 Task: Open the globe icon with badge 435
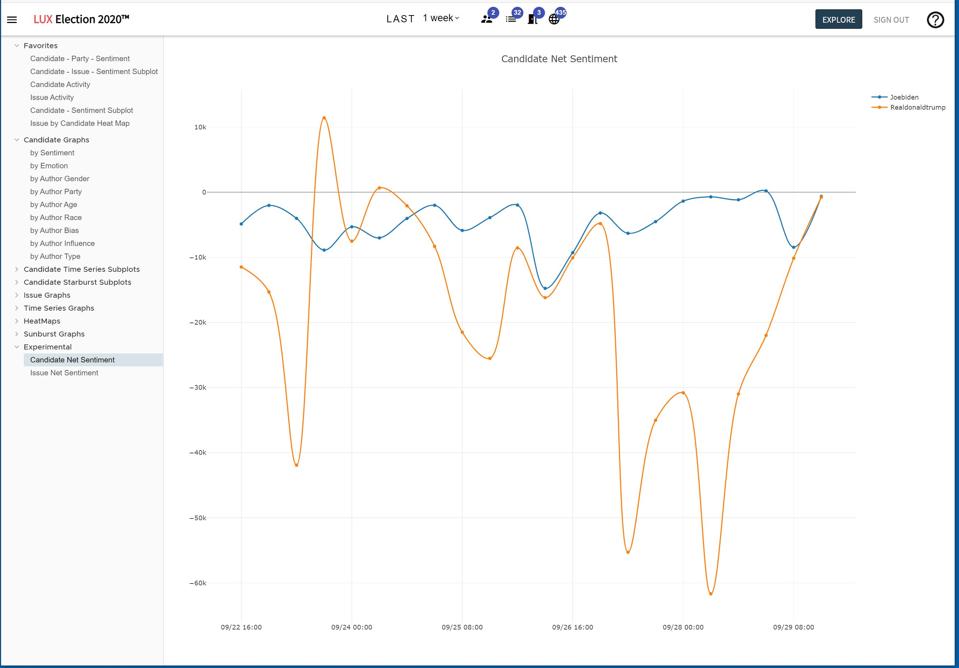(x=555, y=19)
